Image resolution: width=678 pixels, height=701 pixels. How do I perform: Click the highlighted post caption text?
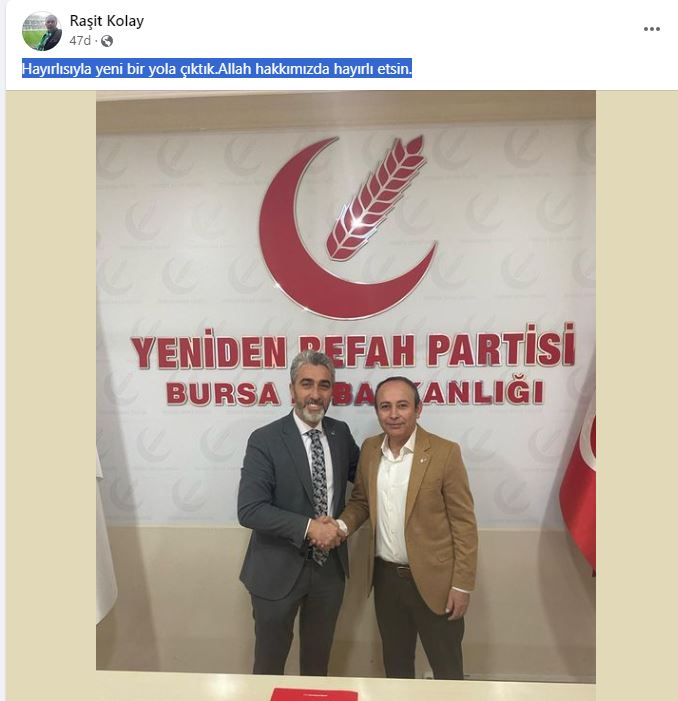pos(217,69)
